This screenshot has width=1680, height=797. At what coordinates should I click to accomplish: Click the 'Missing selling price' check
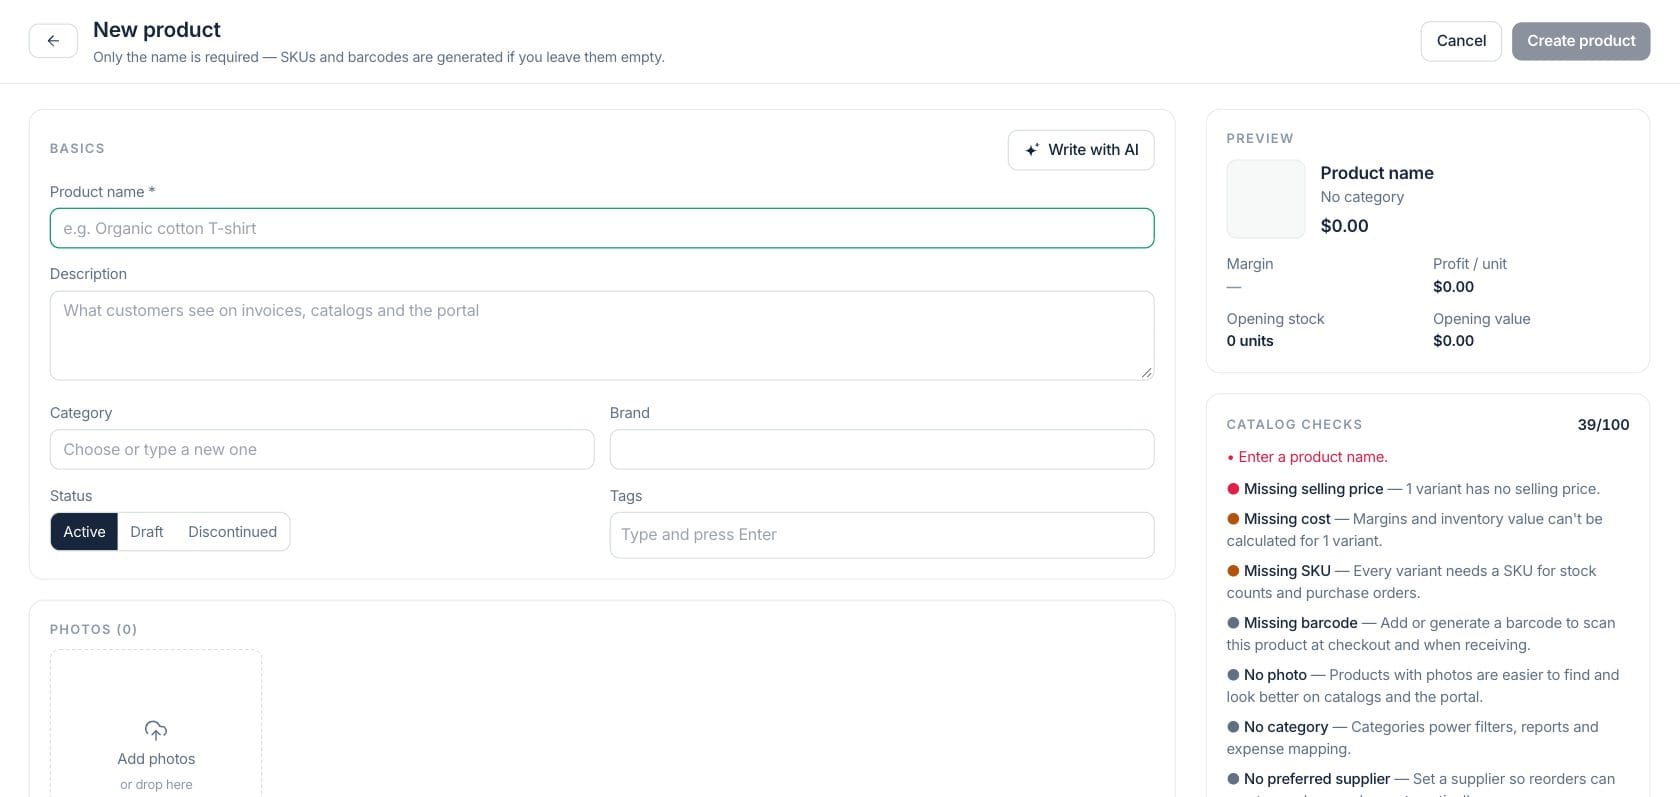tap(1413, 489)
